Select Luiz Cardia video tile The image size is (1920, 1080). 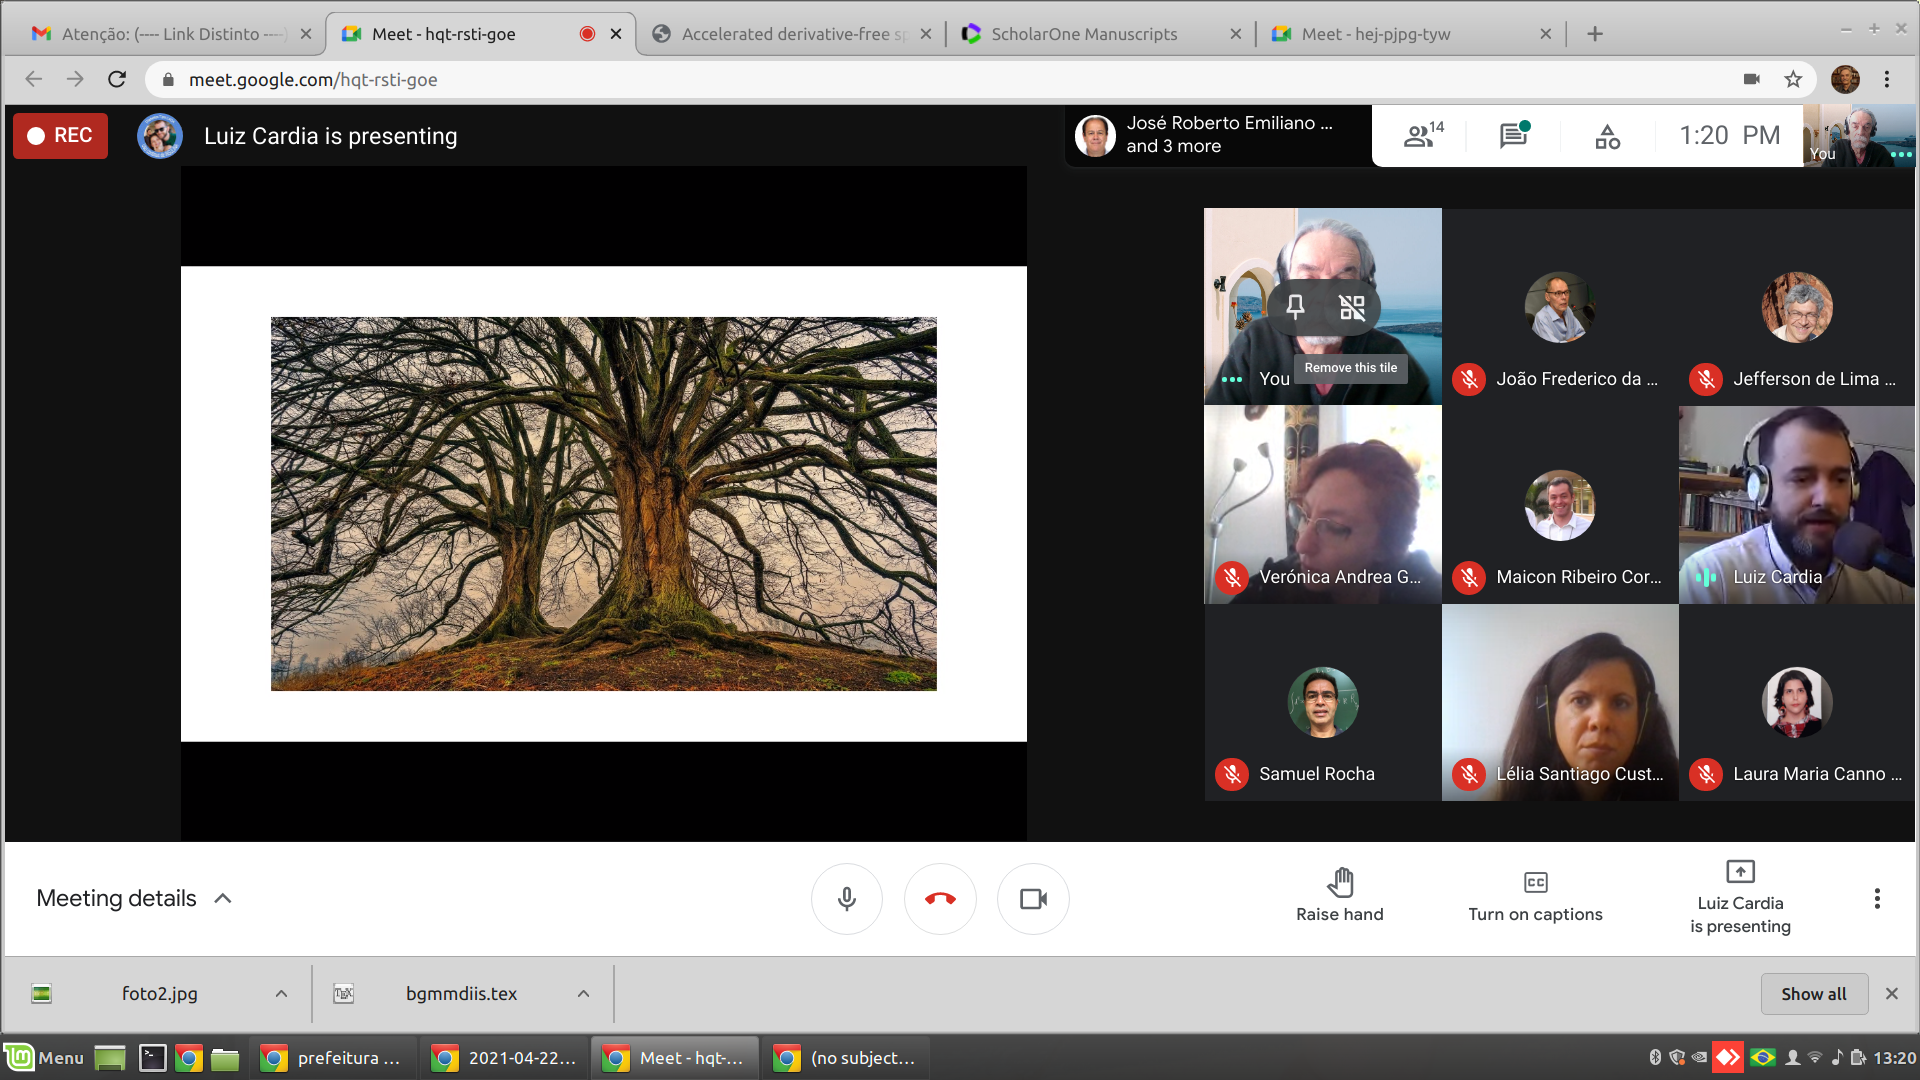tap(1796, 504)
